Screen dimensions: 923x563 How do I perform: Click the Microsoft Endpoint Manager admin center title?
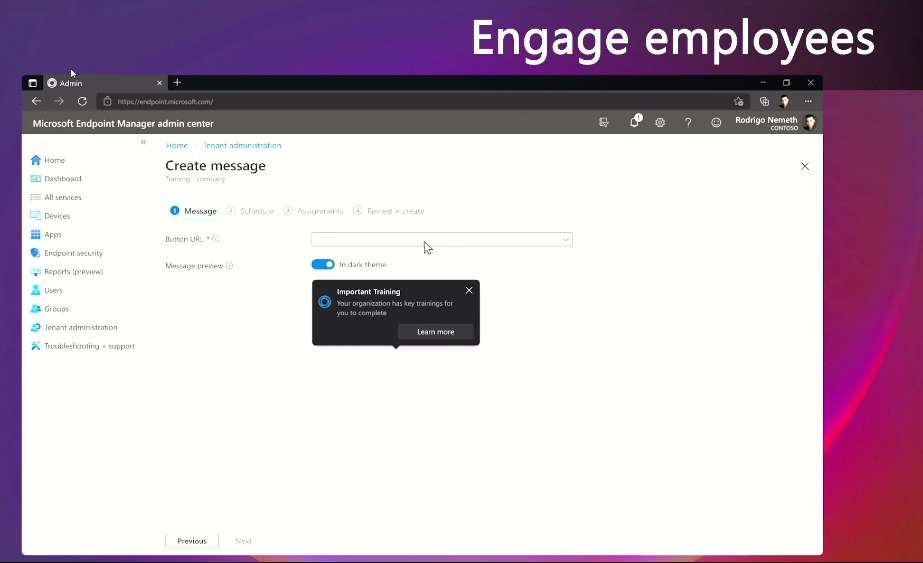point(123,124)
